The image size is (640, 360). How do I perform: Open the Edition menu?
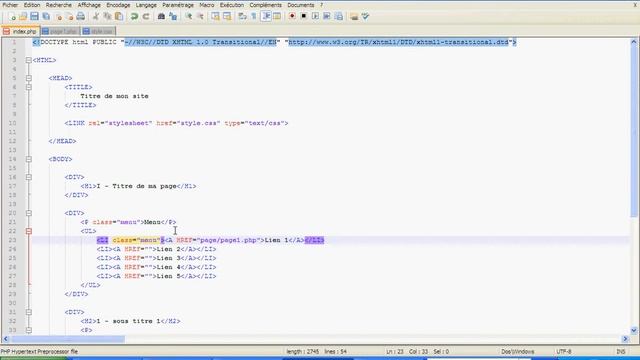click(x=32, y=5)
